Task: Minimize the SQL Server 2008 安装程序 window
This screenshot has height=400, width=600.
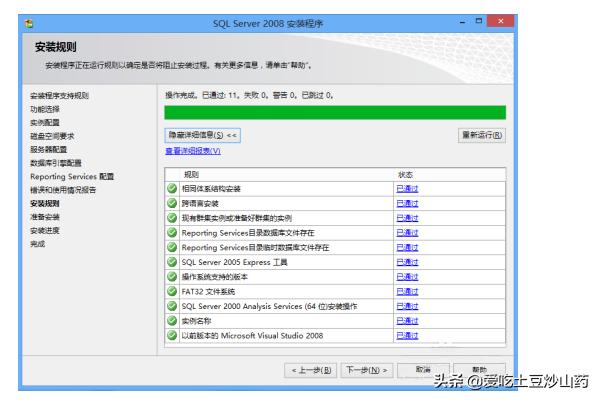Action: (462, 22)
